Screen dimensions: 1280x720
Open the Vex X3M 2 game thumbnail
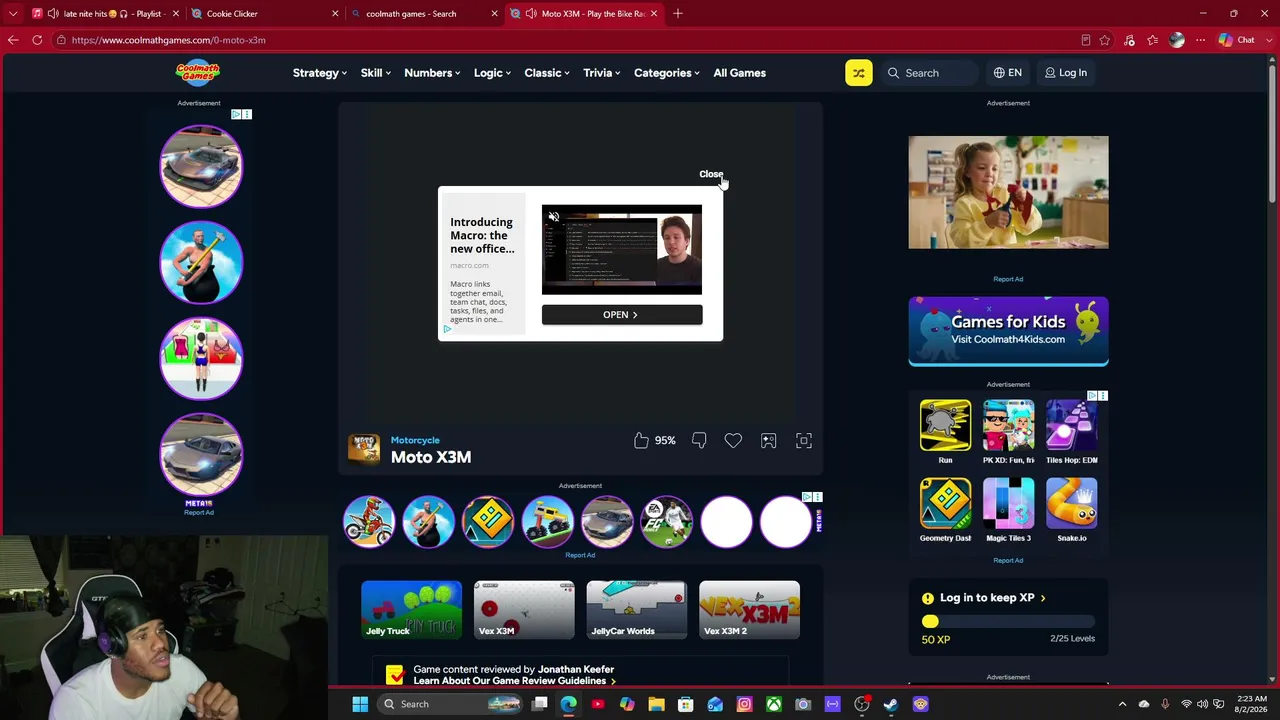749,609
